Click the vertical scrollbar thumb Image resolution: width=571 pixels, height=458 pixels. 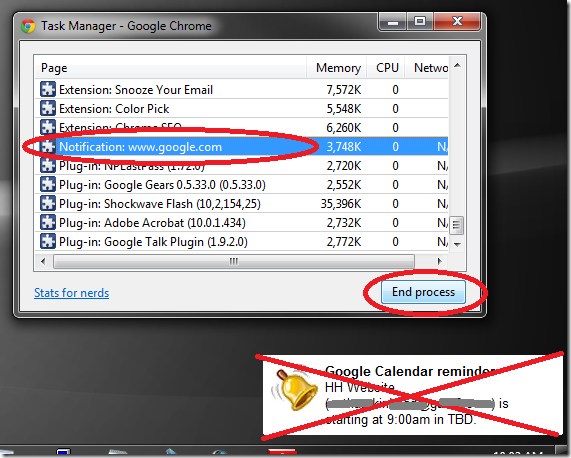(457, 225)
